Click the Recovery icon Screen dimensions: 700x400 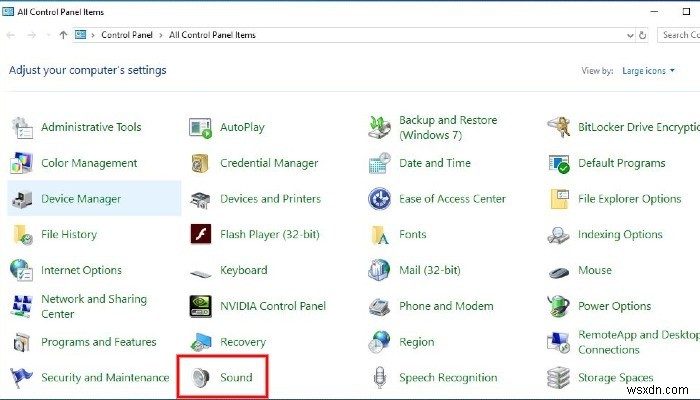point(200,342)
